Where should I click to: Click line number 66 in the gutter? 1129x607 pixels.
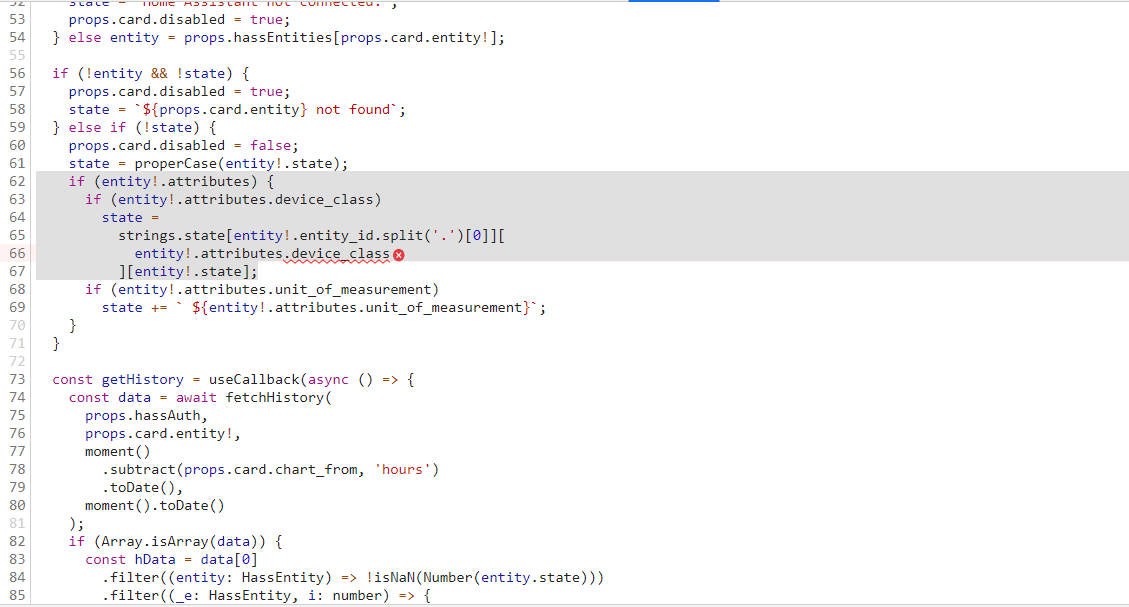[x=16, y=253]
